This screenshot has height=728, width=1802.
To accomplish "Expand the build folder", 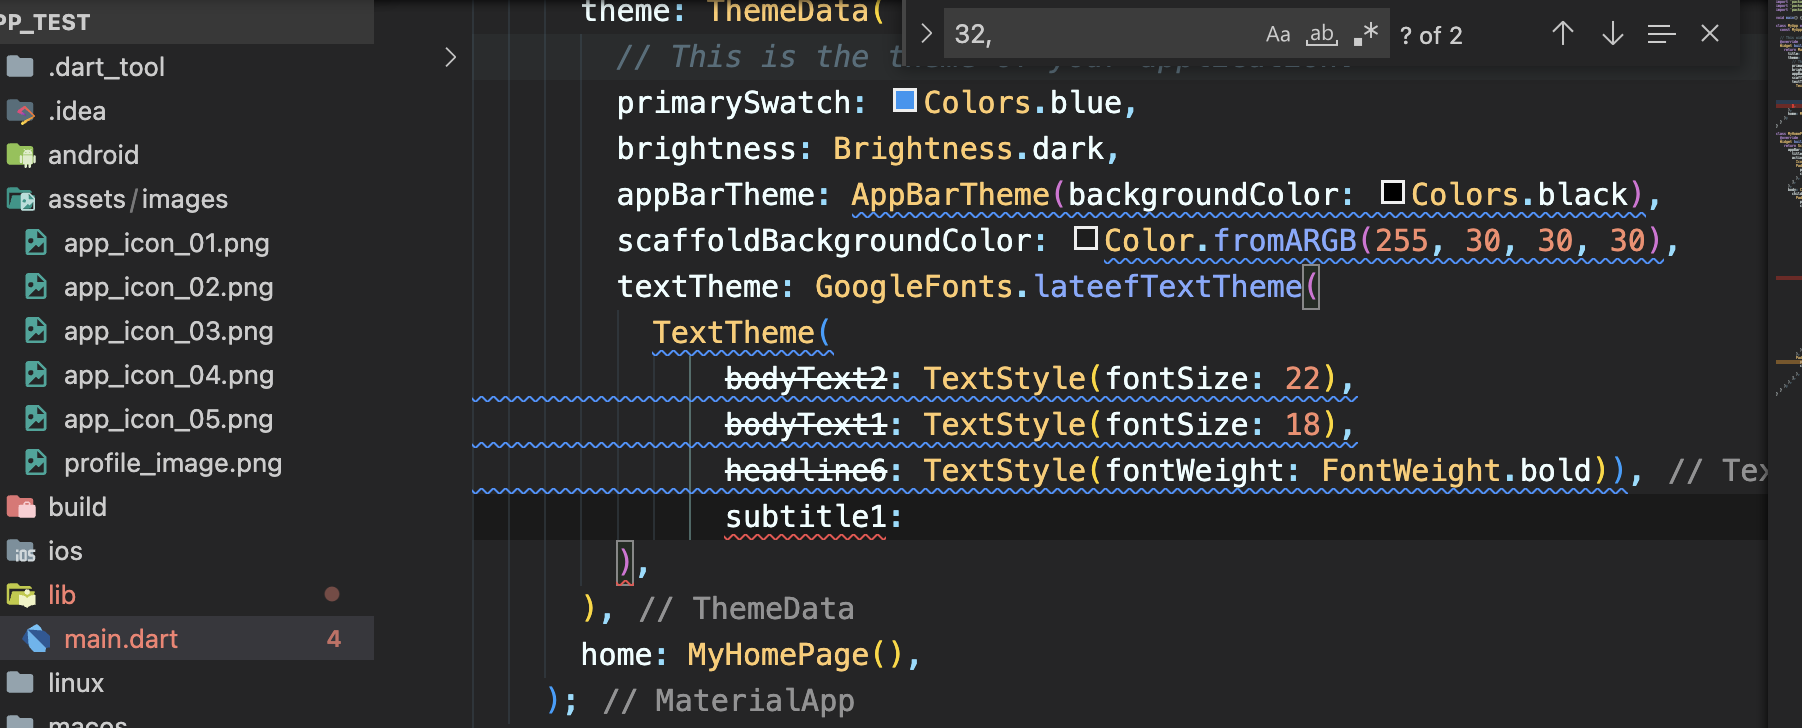I will tap(187, 507).
